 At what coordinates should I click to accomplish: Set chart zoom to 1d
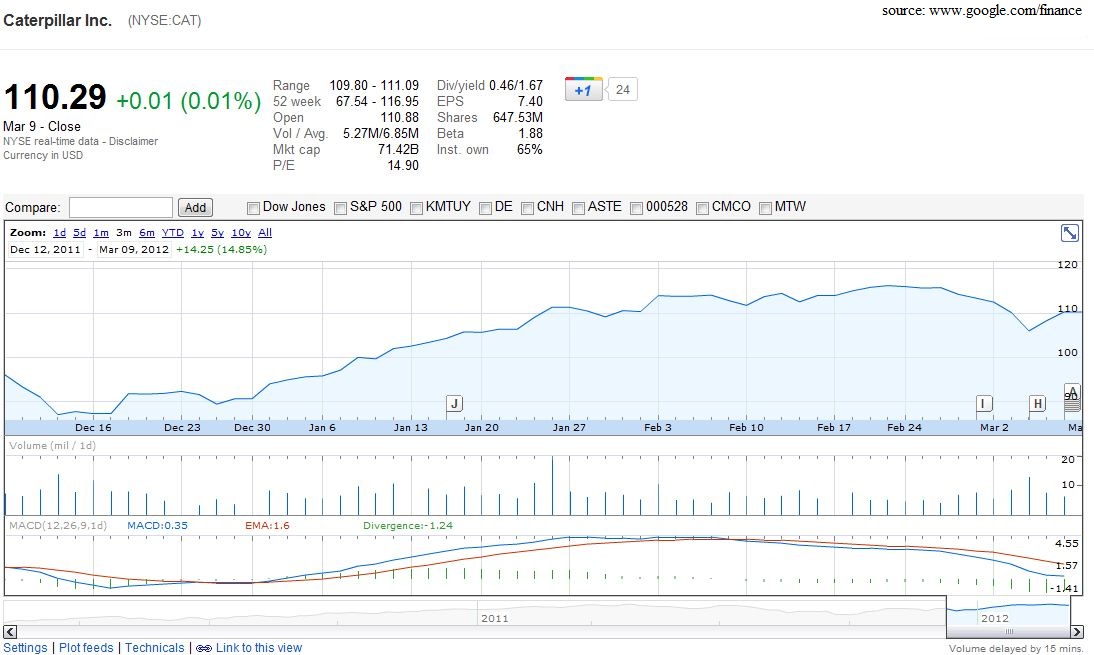tap(59, 233)
